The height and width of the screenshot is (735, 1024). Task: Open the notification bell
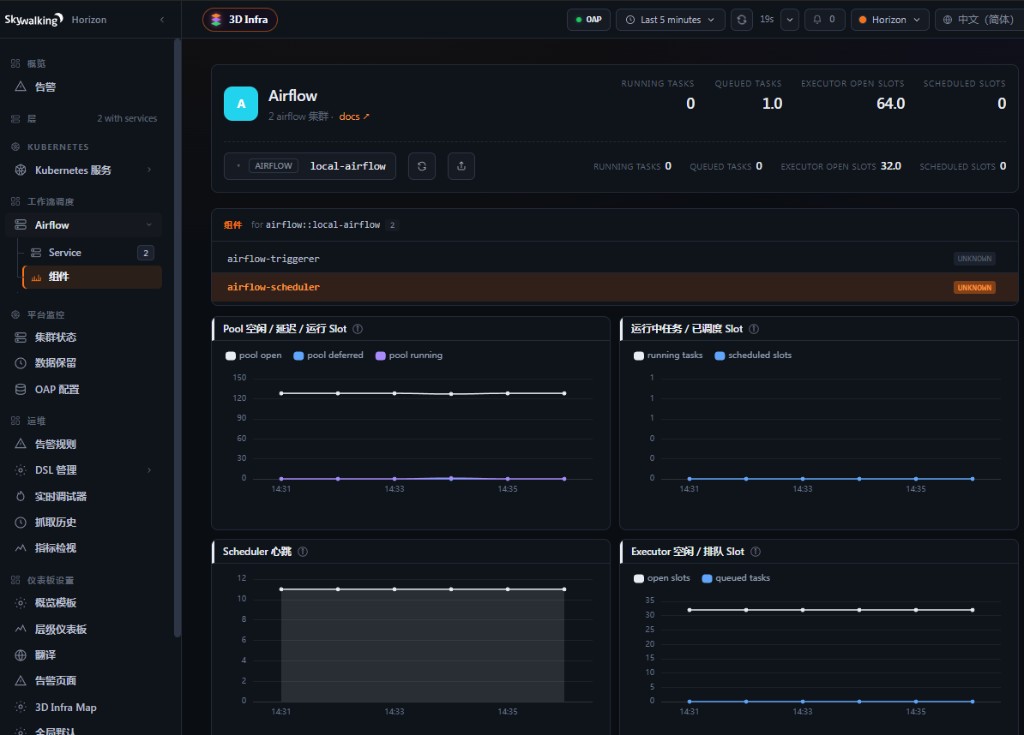pos(824,20)
